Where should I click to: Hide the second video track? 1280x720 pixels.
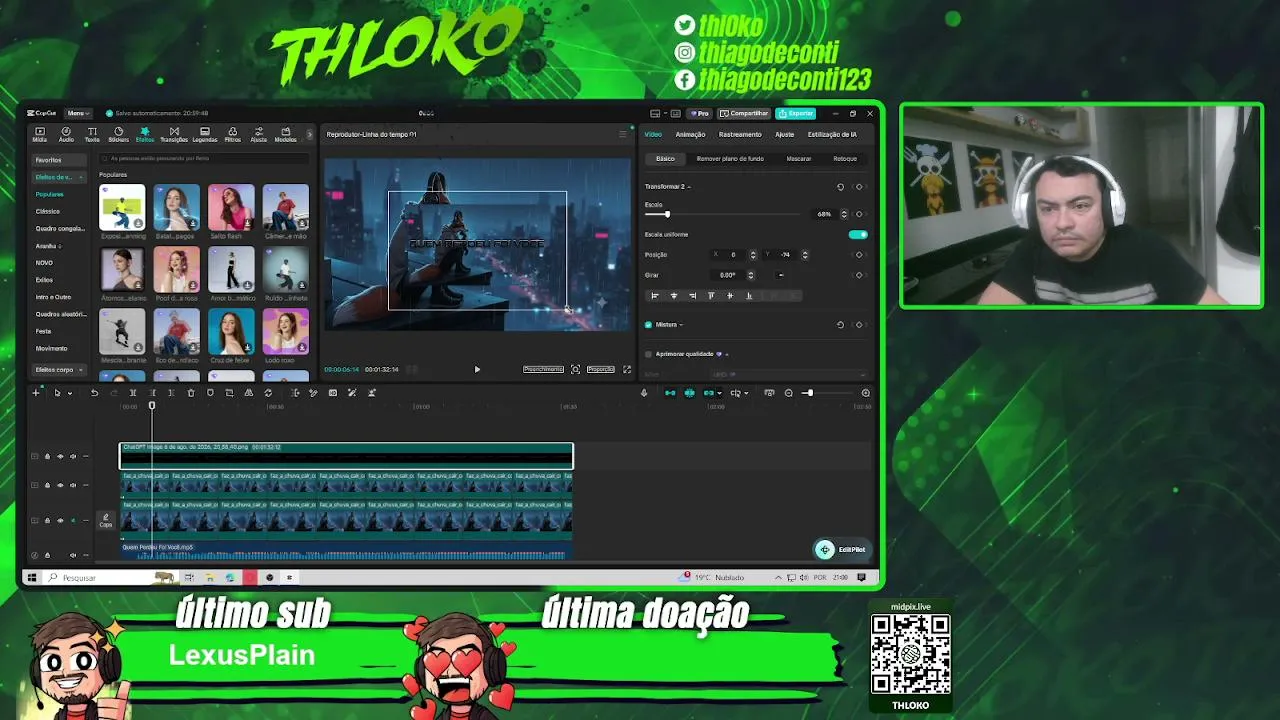pyautogui.click(x=60, y=485)
